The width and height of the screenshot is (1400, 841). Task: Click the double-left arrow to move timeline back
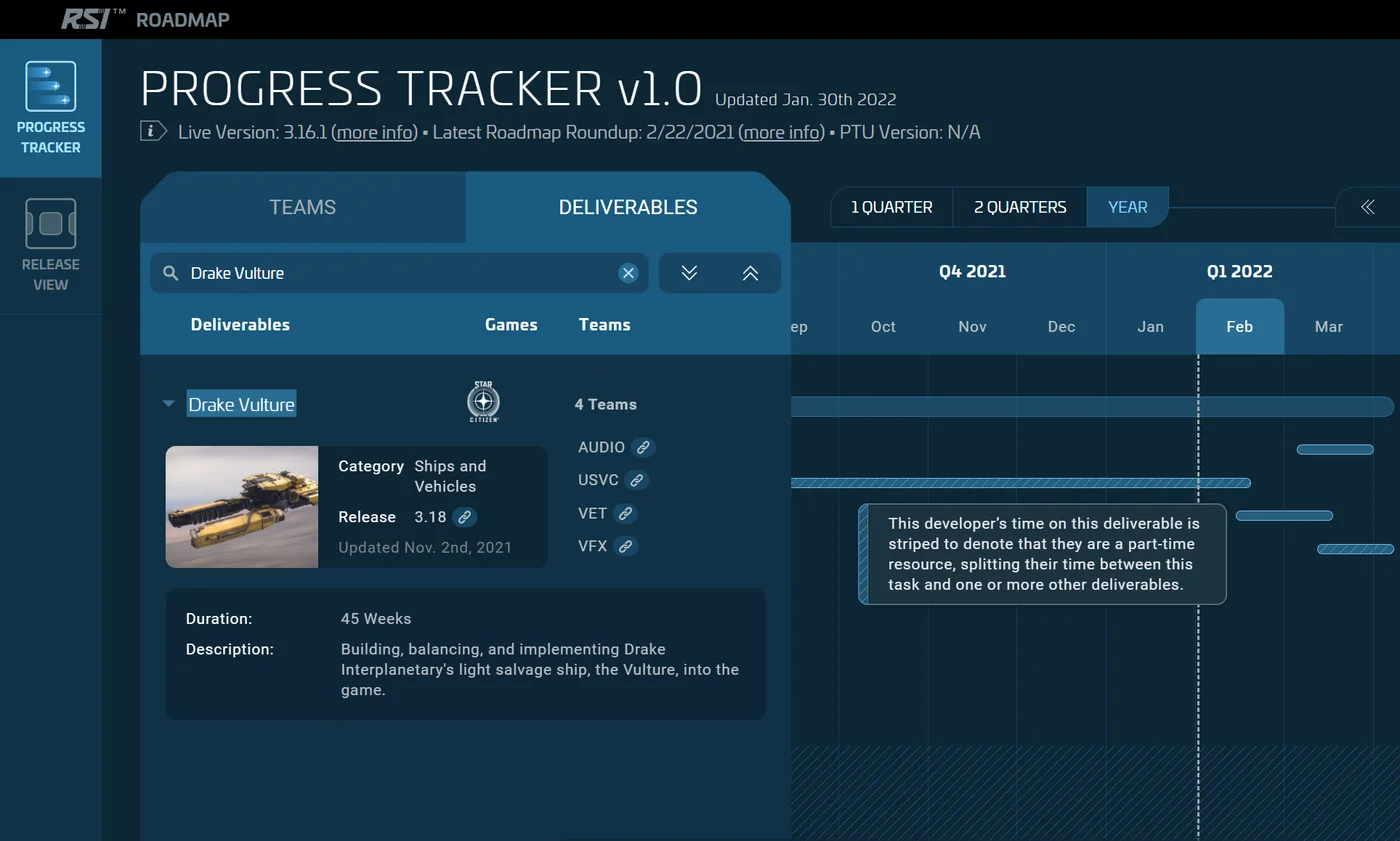pos(1368,207)
